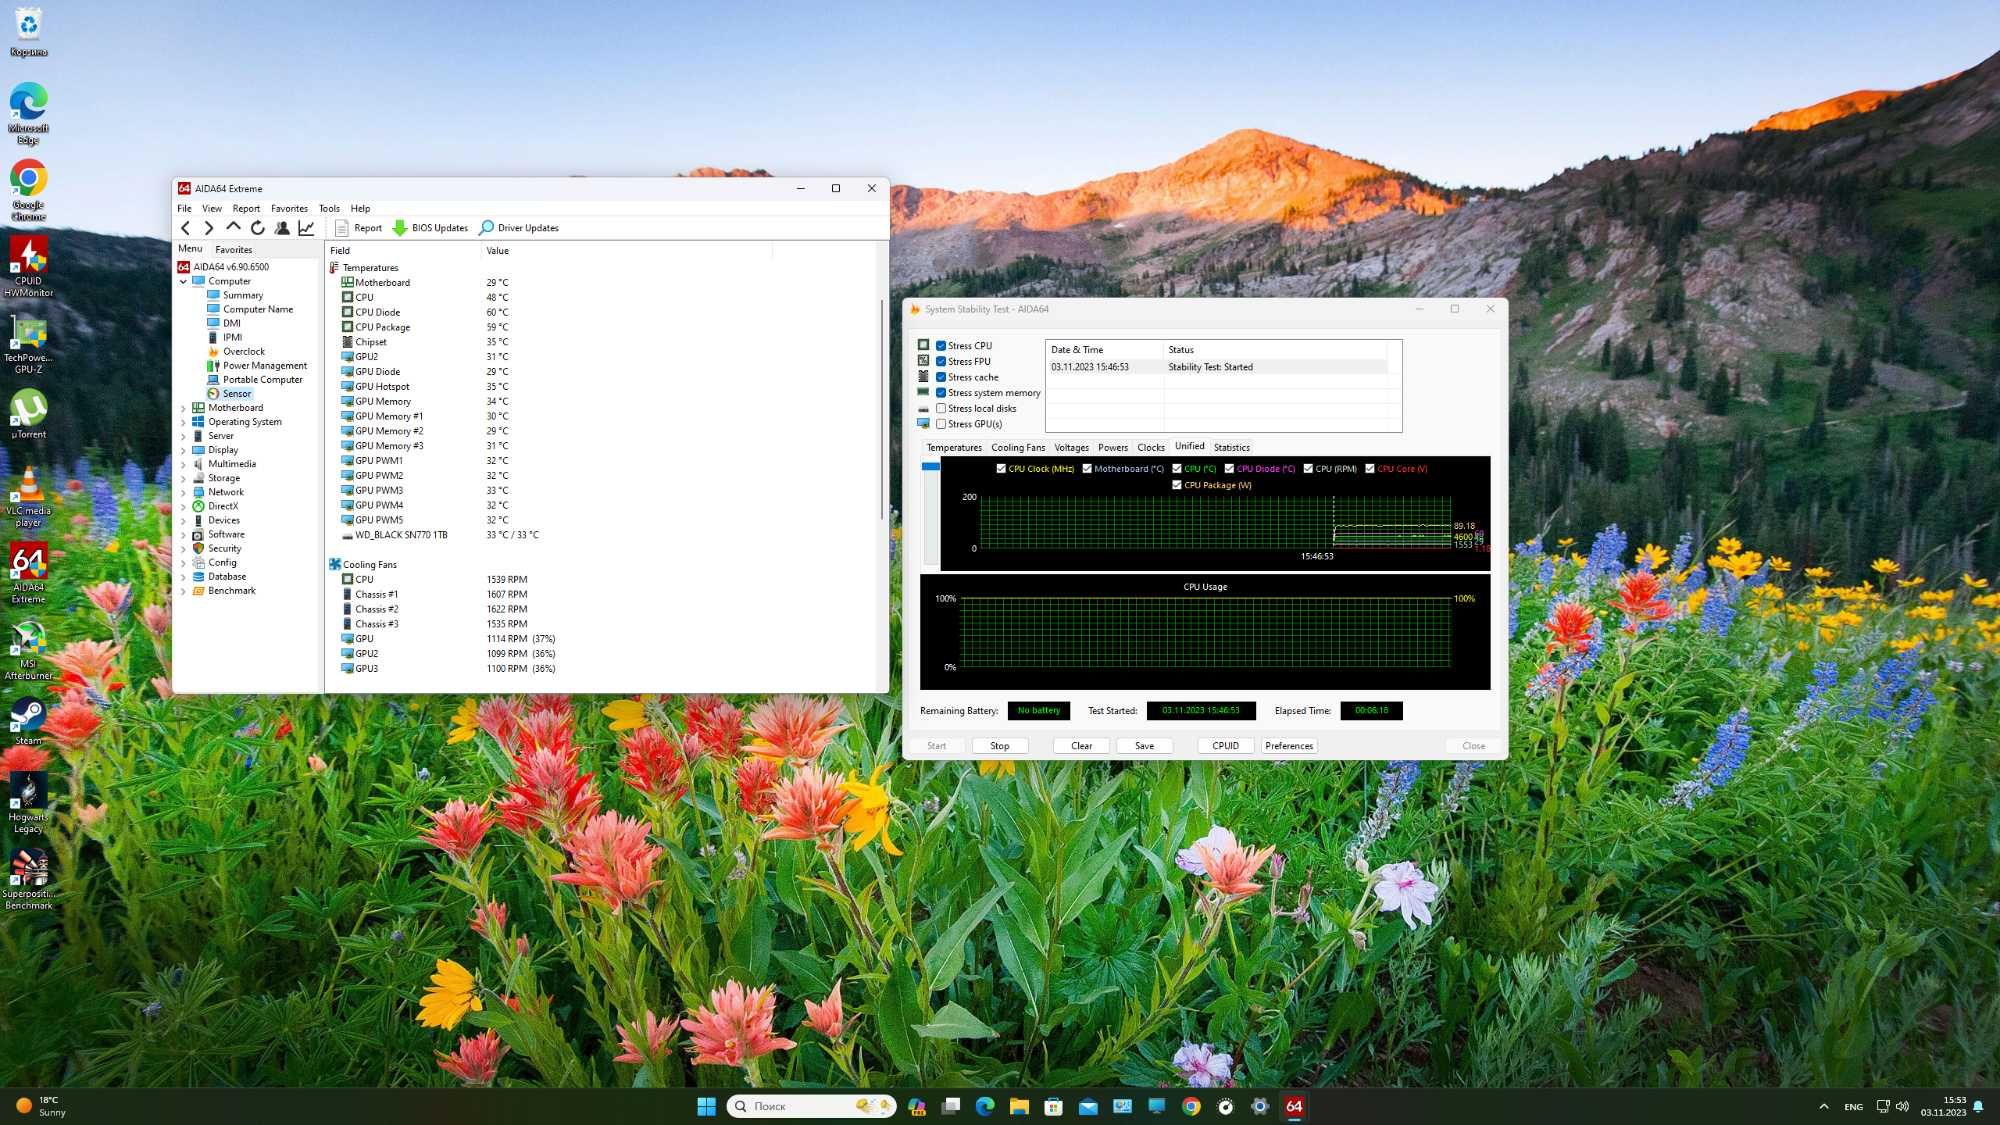
Task: Click the taskbar search field
Action: click(x=811, y=1106)
